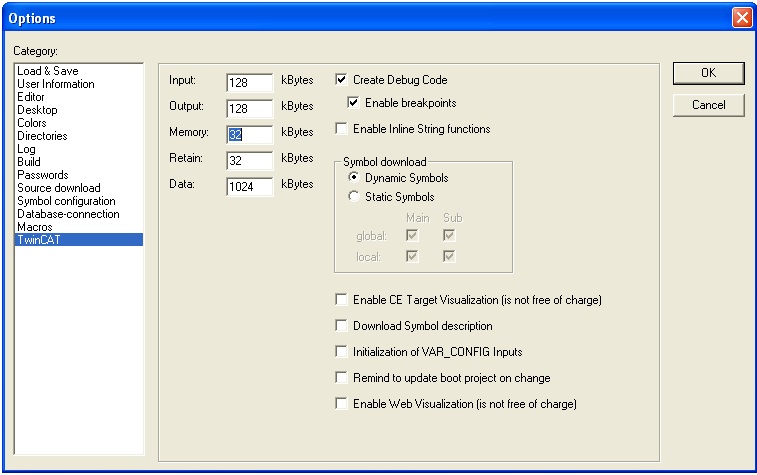Toggle Enable breakpoints checkbox
The height and width of the screenshot is (475, 757).
353,103
